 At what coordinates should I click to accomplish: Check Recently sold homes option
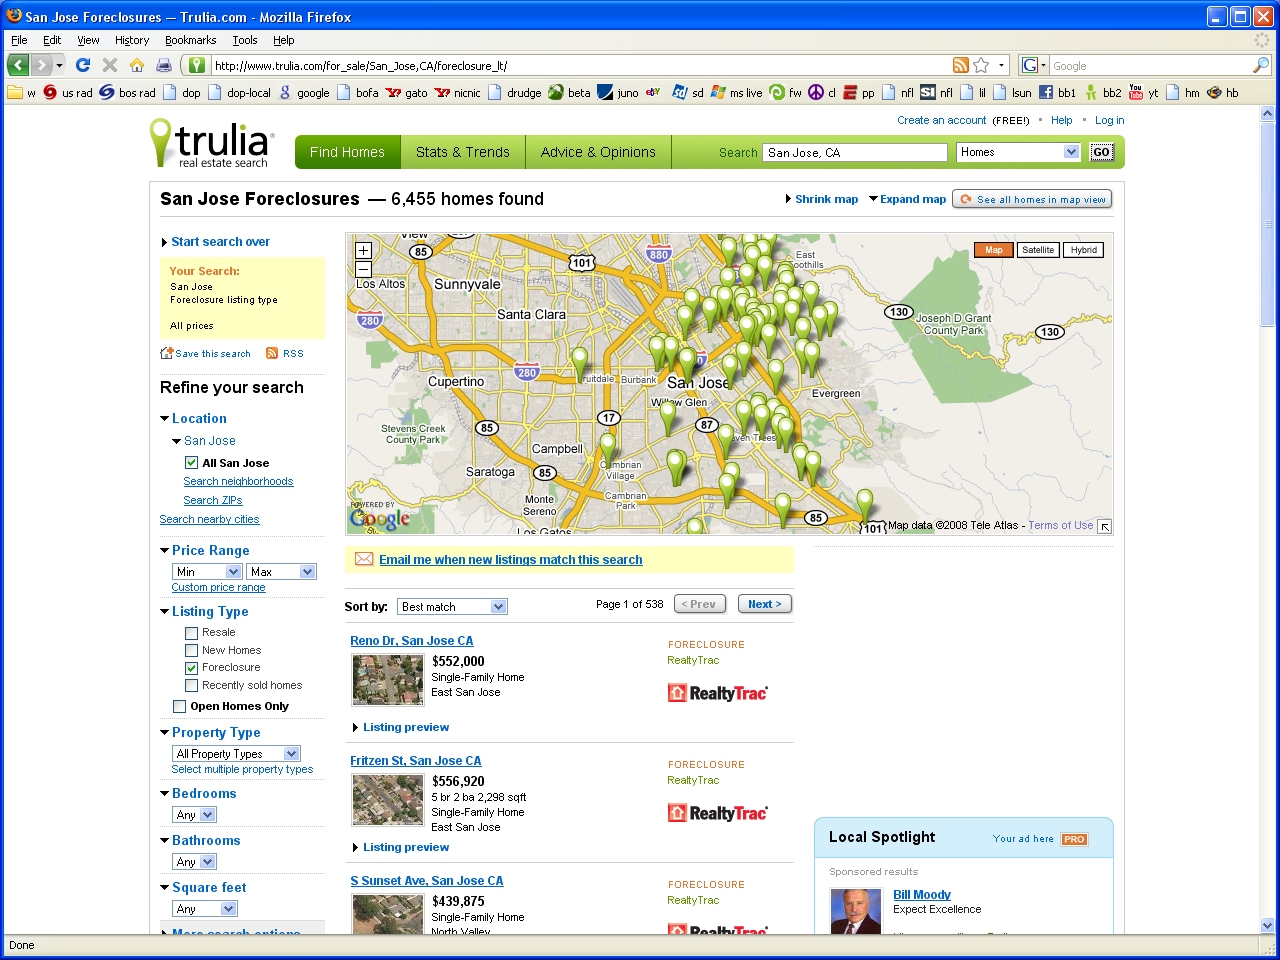click(x=191, y=686)
